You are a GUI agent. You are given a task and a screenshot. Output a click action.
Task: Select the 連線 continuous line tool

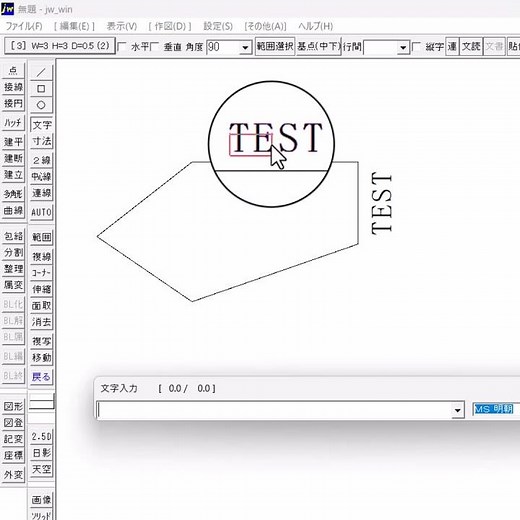[42, 193]
